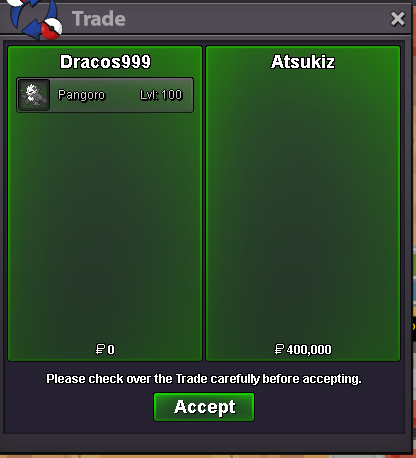The width and height of the screenshot is (416, 458).
Task: Click the Trade pokeball-arrows logo icon
Action: [x=35, y=18]
